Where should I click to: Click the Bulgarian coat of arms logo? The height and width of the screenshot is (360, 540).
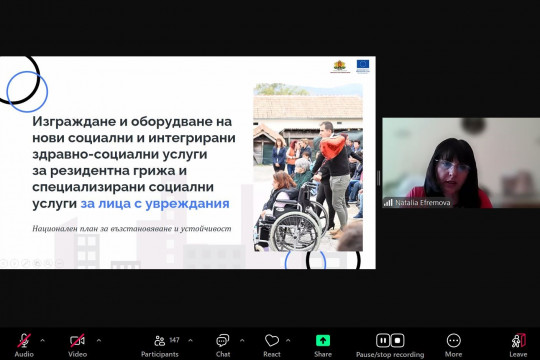[340, 66]
